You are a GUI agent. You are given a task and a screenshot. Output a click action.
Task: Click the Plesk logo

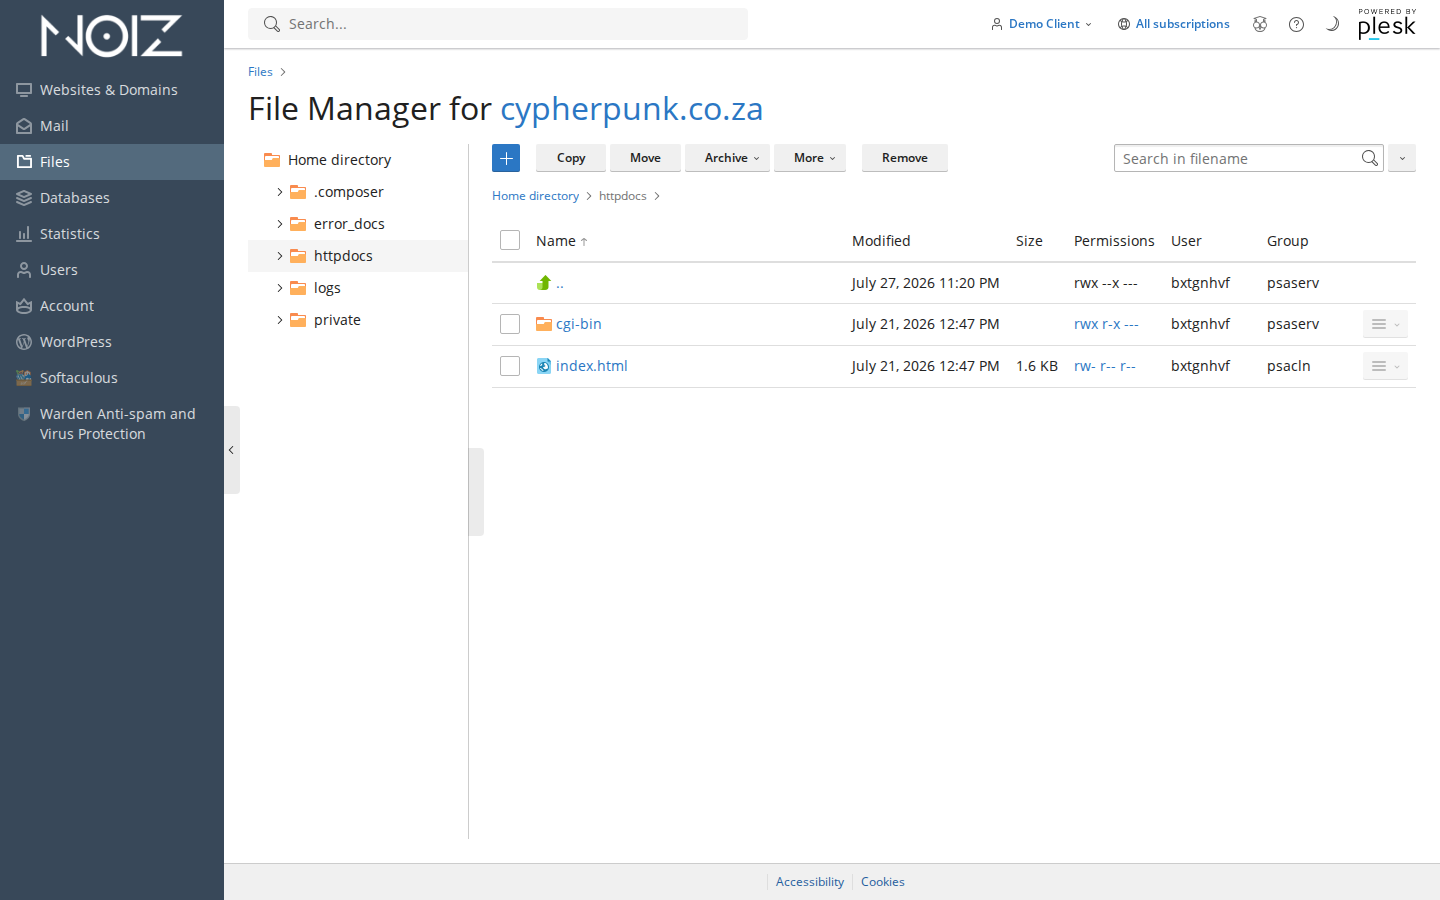[x=1387, y=24]
